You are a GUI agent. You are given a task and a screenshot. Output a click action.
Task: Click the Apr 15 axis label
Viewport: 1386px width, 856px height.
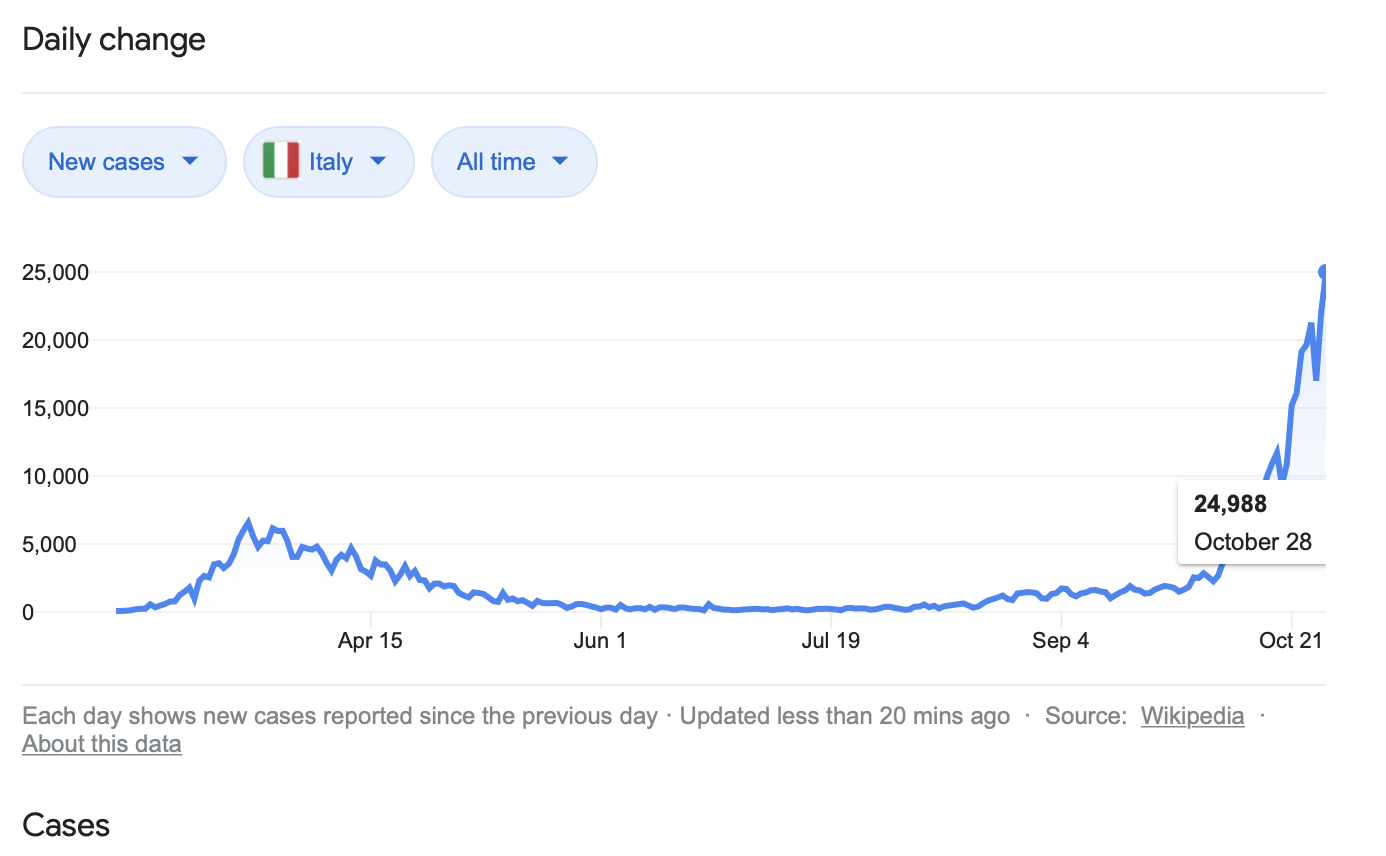click(370, 641)
